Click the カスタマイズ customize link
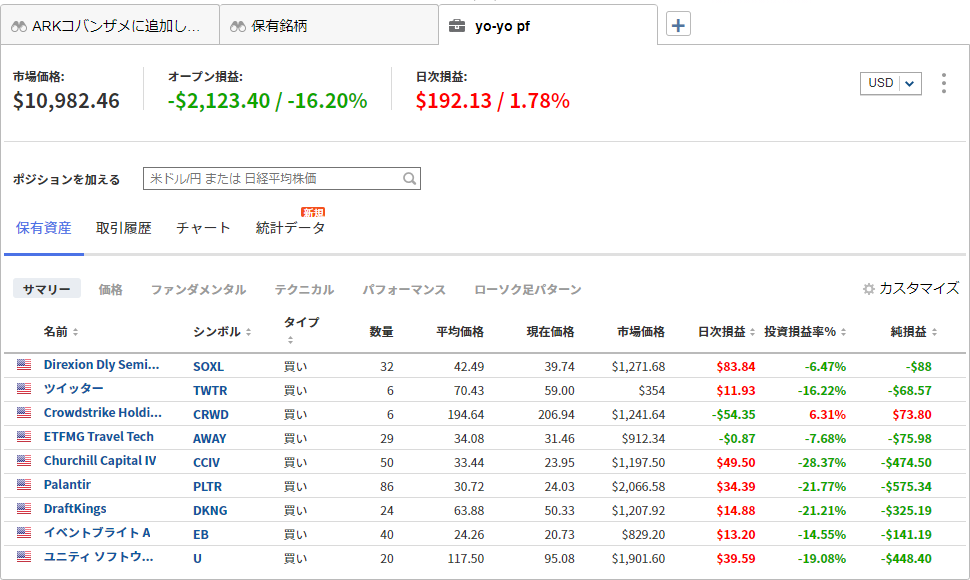This screenshot has height=580, width=970. coord(919,289)
